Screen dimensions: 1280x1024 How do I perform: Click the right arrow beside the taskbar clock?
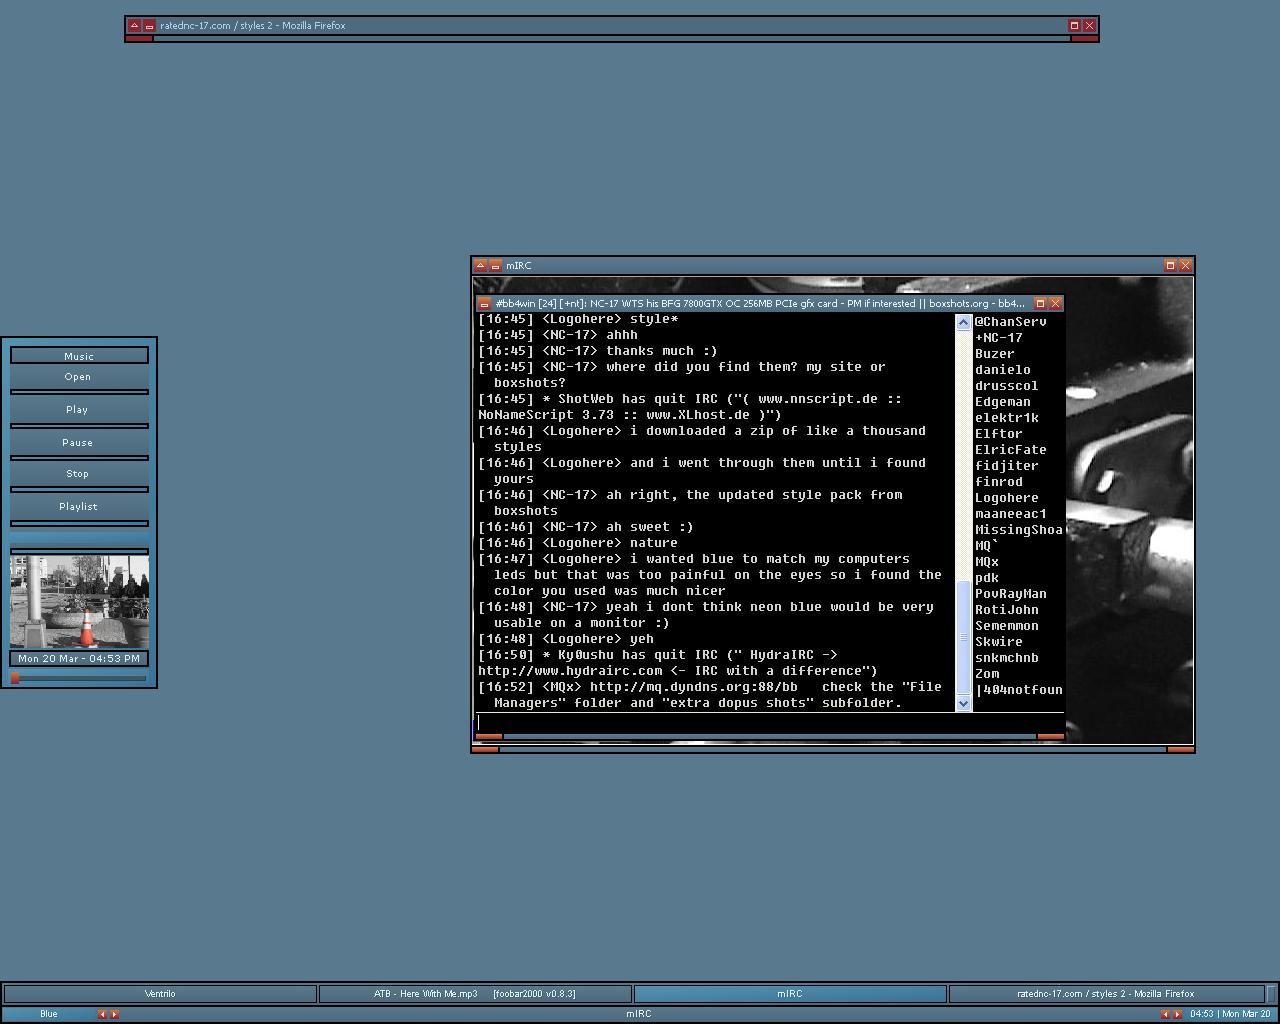[x=1177, y=1014]
